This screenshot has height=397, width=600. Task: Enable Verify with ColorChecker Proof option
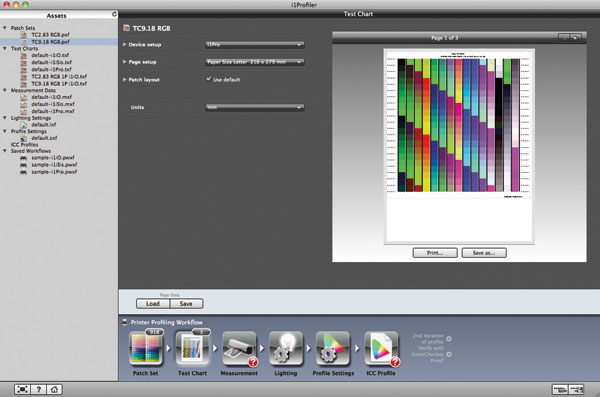pyautogui.click(x=449, y=355)
